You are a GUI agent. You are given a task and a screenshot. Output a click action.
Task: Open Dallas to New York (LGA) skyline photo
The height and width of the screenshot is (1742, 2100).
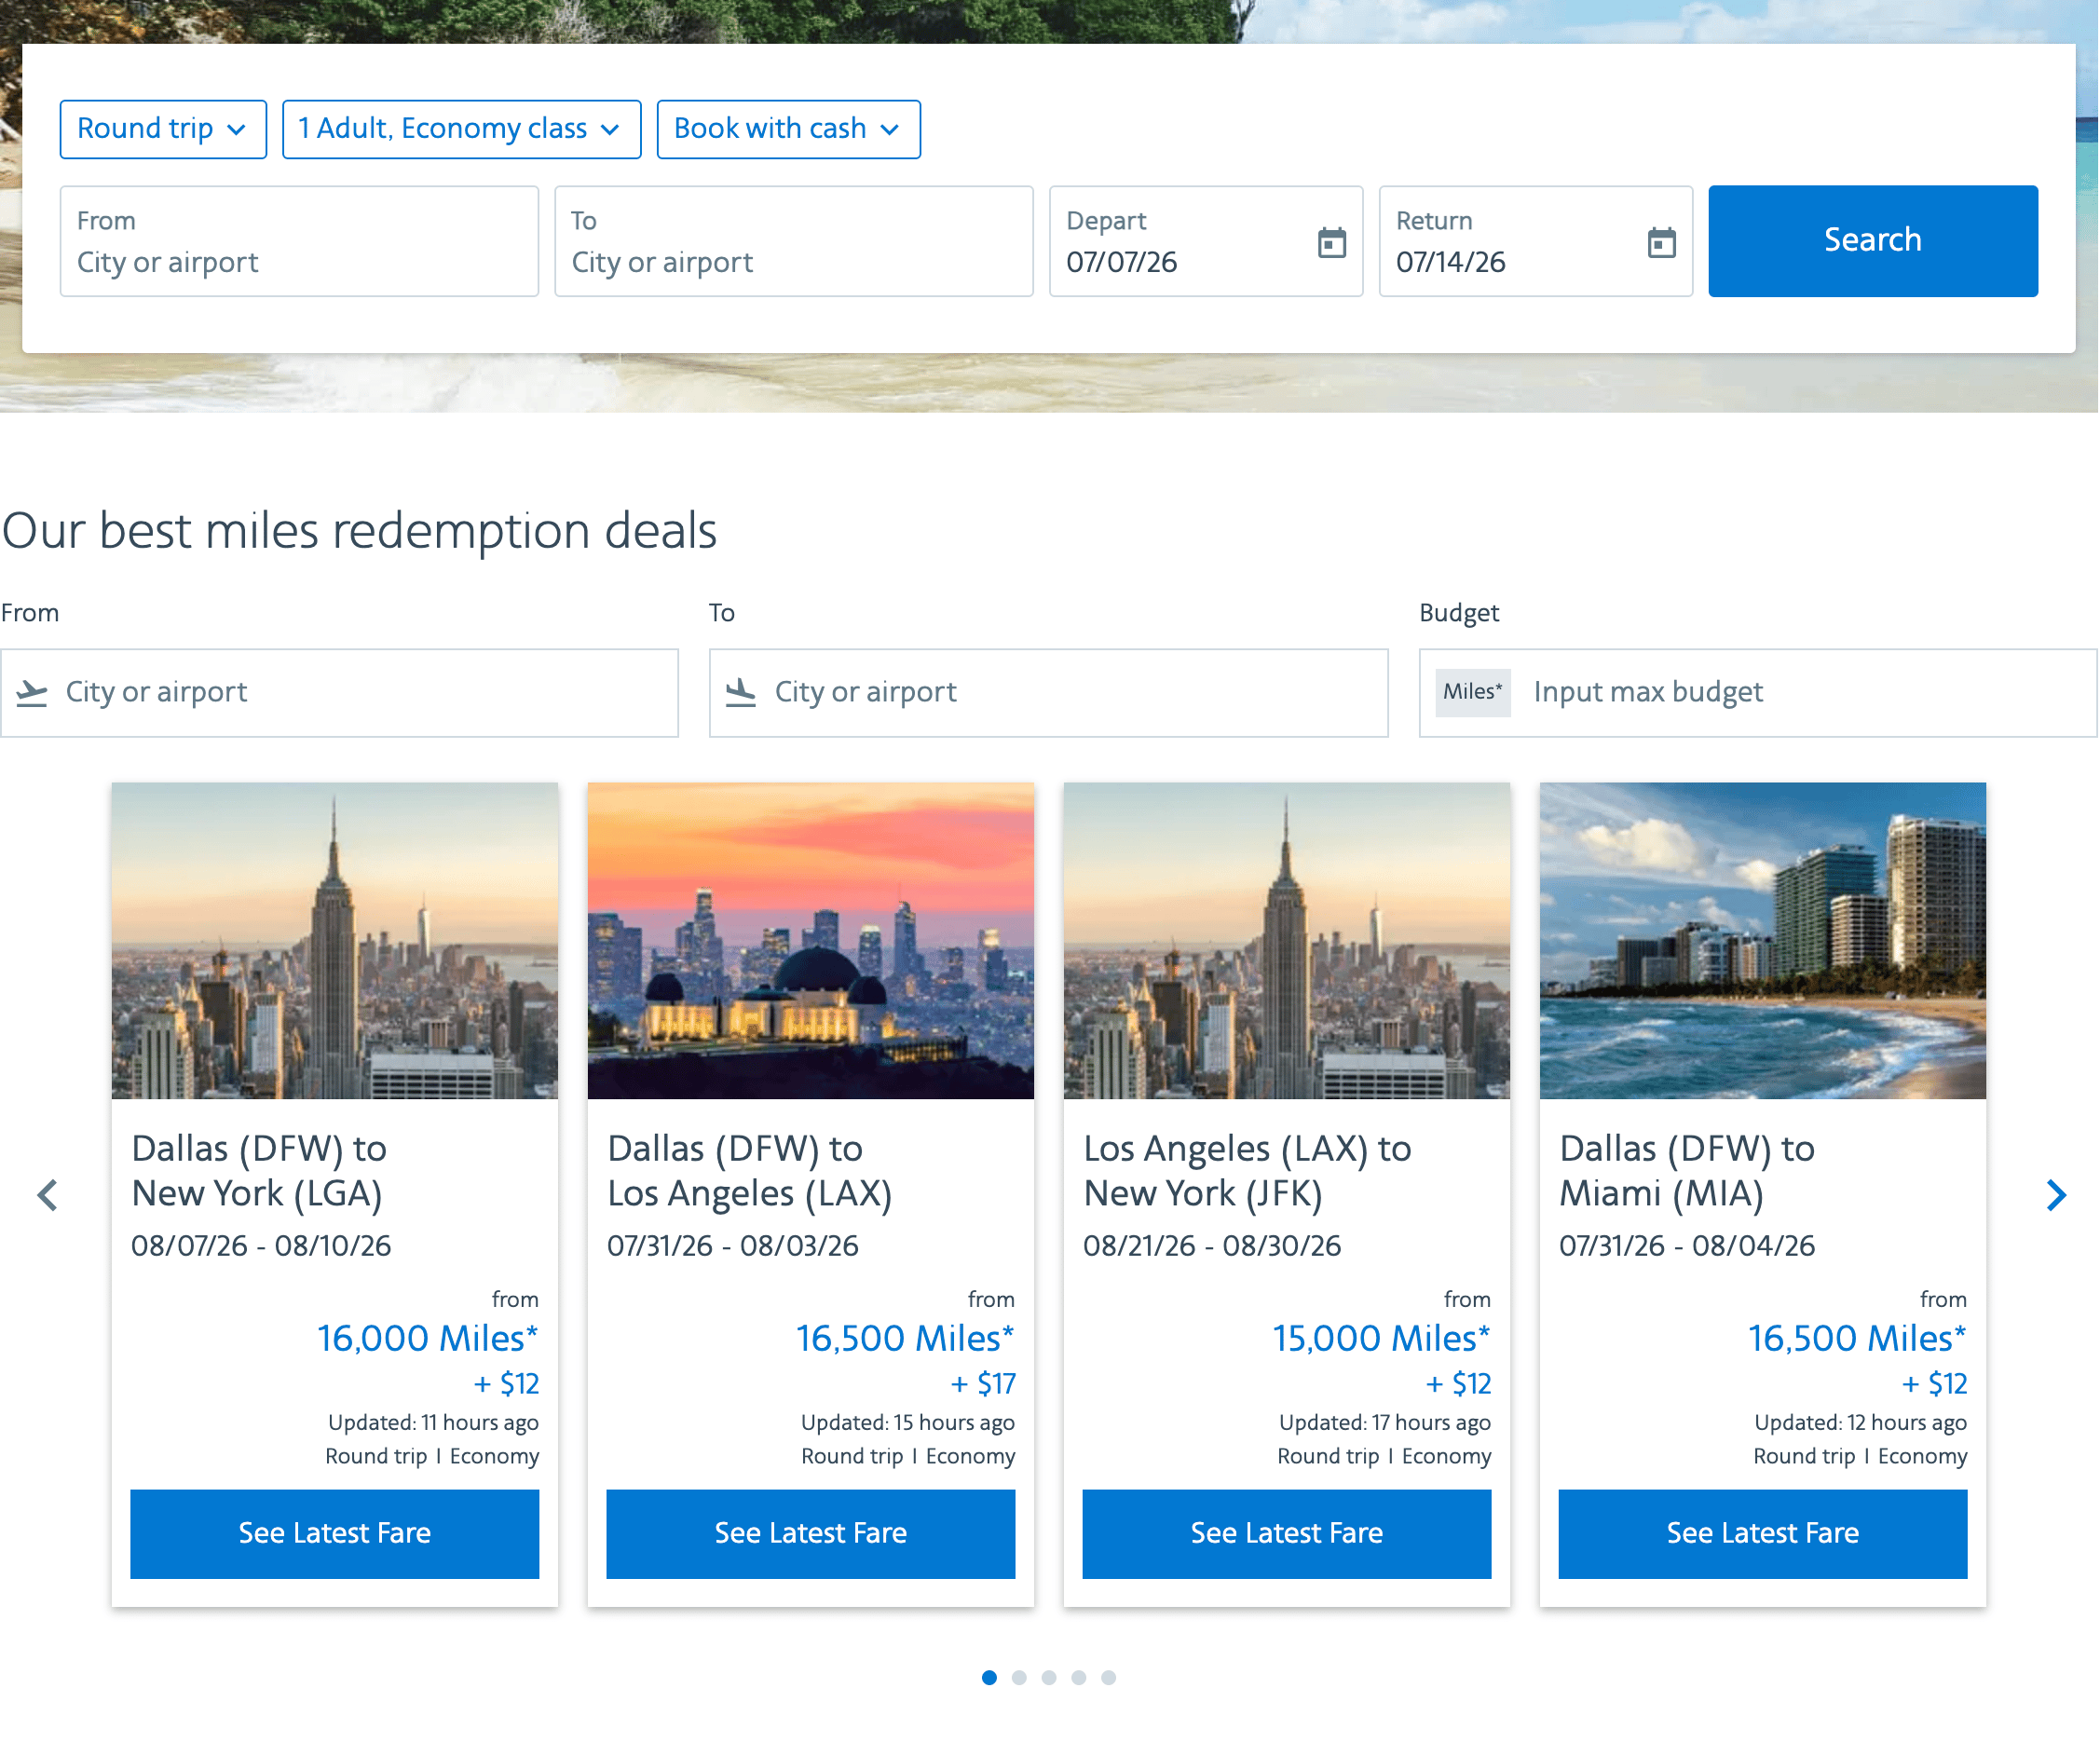pyautogui.click(x=334, y=941)
